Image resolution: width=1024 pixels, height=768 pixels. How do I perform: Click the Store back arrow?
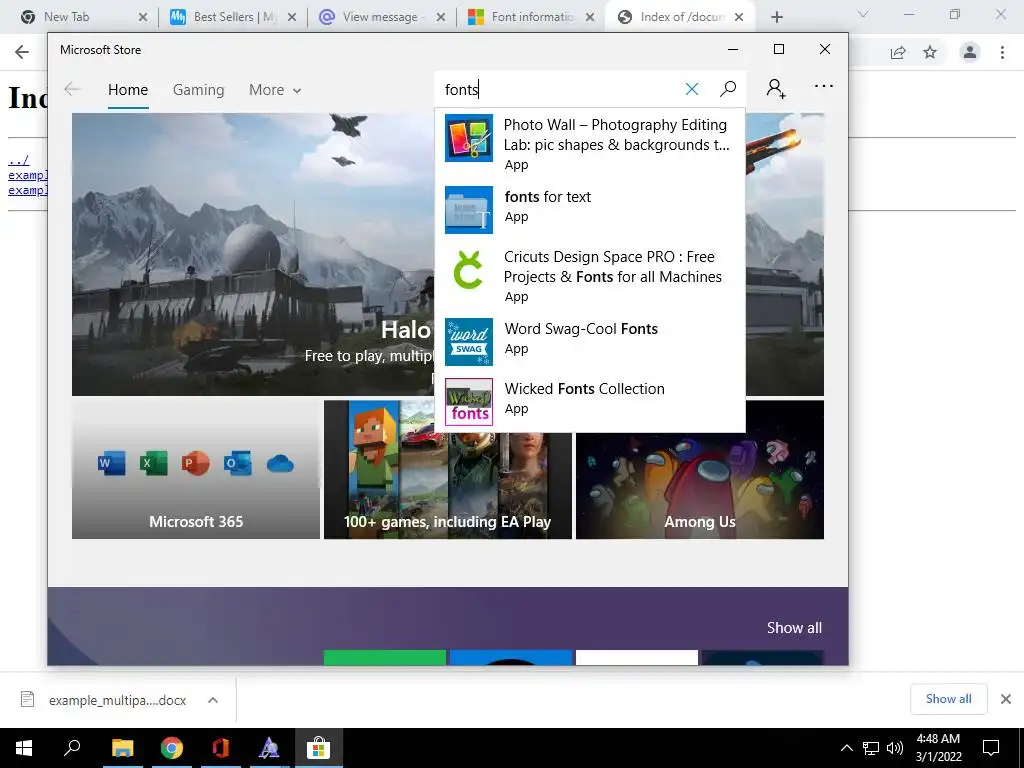72,89
